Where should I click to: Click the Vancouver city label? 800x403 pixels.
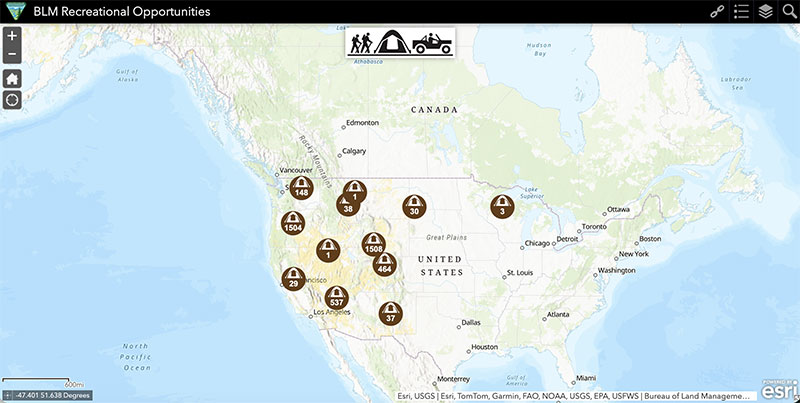tap(296, 170)
